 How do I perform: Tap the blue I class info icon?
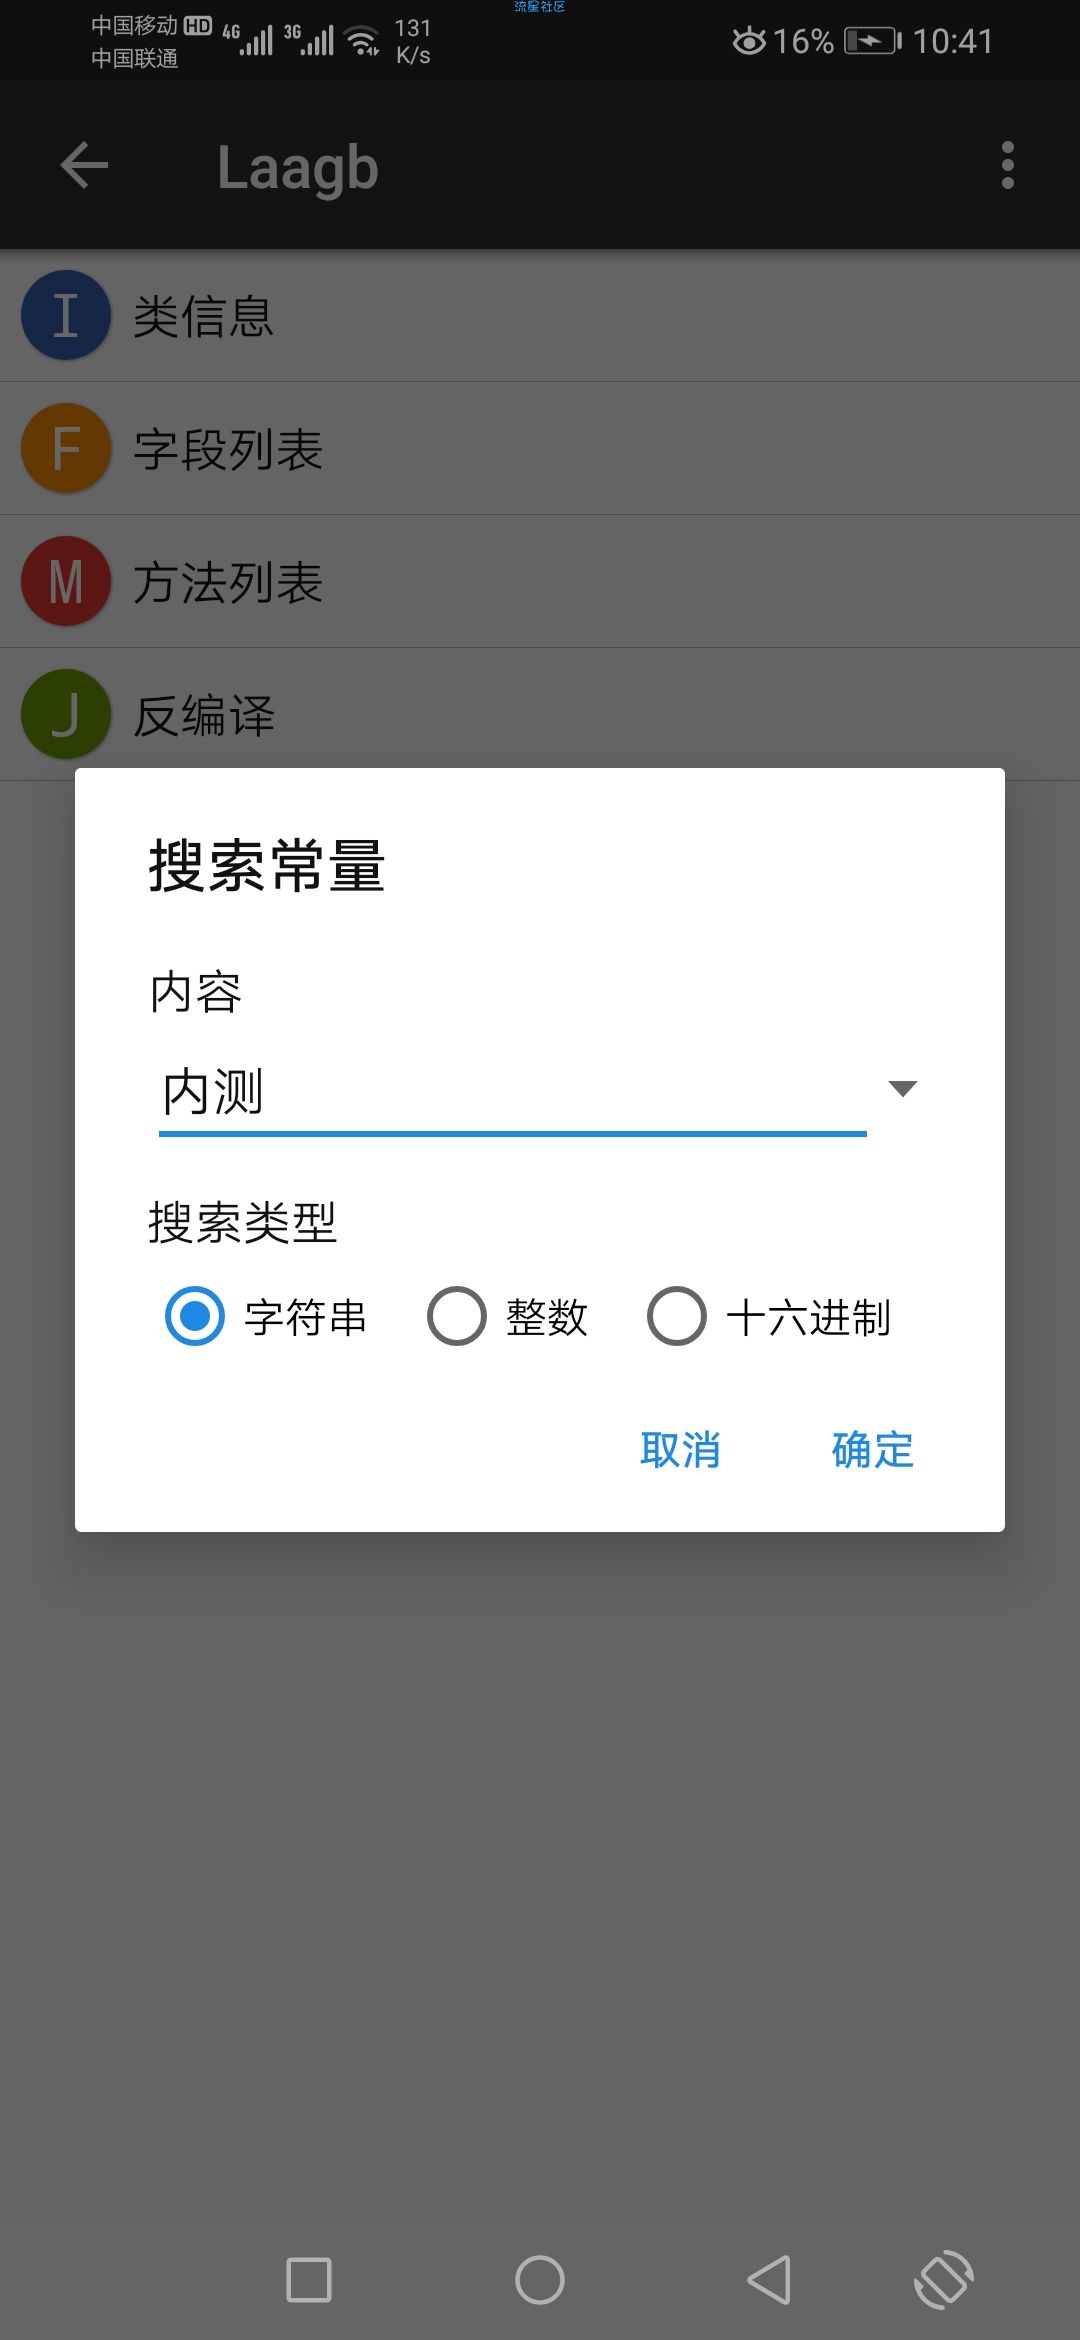(x=66, y=315)
